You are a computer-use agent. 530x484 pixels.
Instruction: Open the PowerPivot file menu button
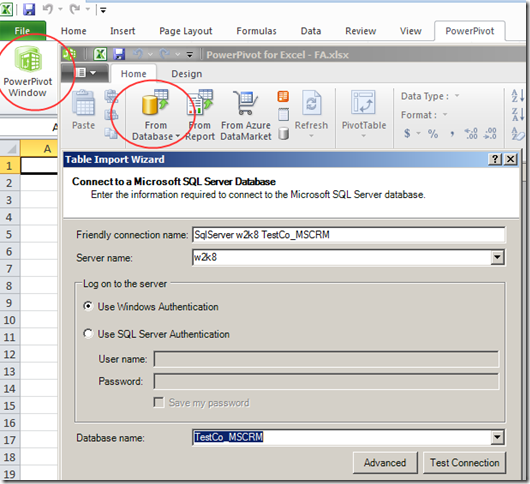click(x=85, y=72)
